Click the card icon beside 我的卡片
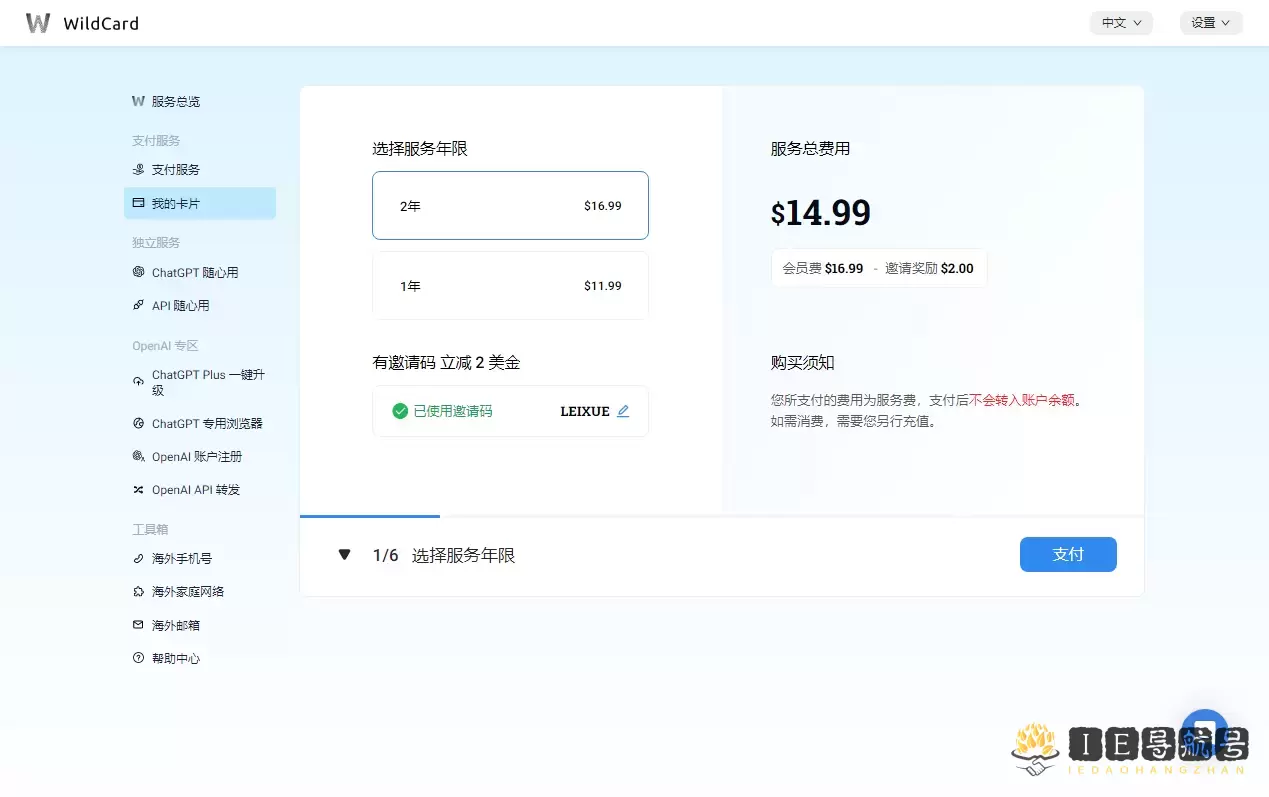1269x797 pixels. coord(139,203)
